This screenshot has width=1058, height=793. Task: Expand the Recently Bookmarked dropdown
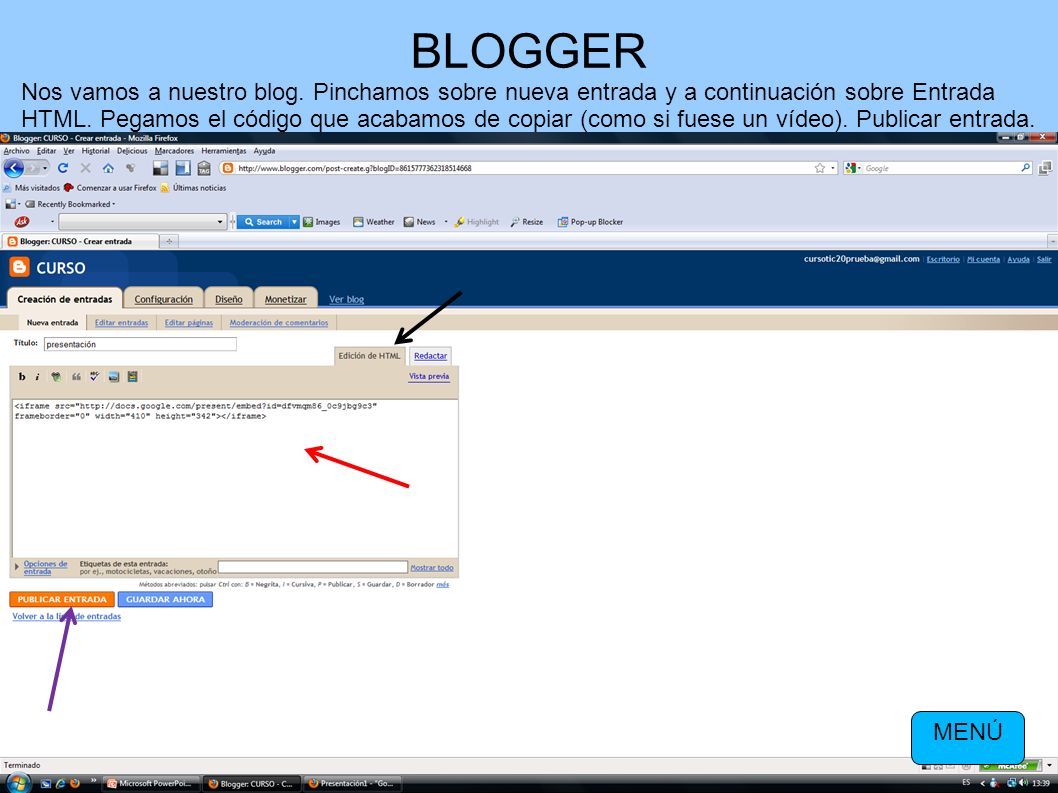[70, 204]
